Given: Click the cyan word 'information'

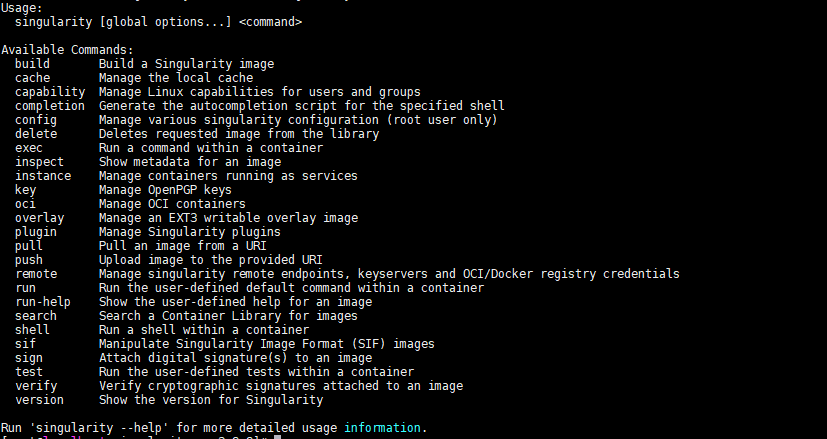Looking at the screenshot, I should pyautogui.click(x=382, y=427).
